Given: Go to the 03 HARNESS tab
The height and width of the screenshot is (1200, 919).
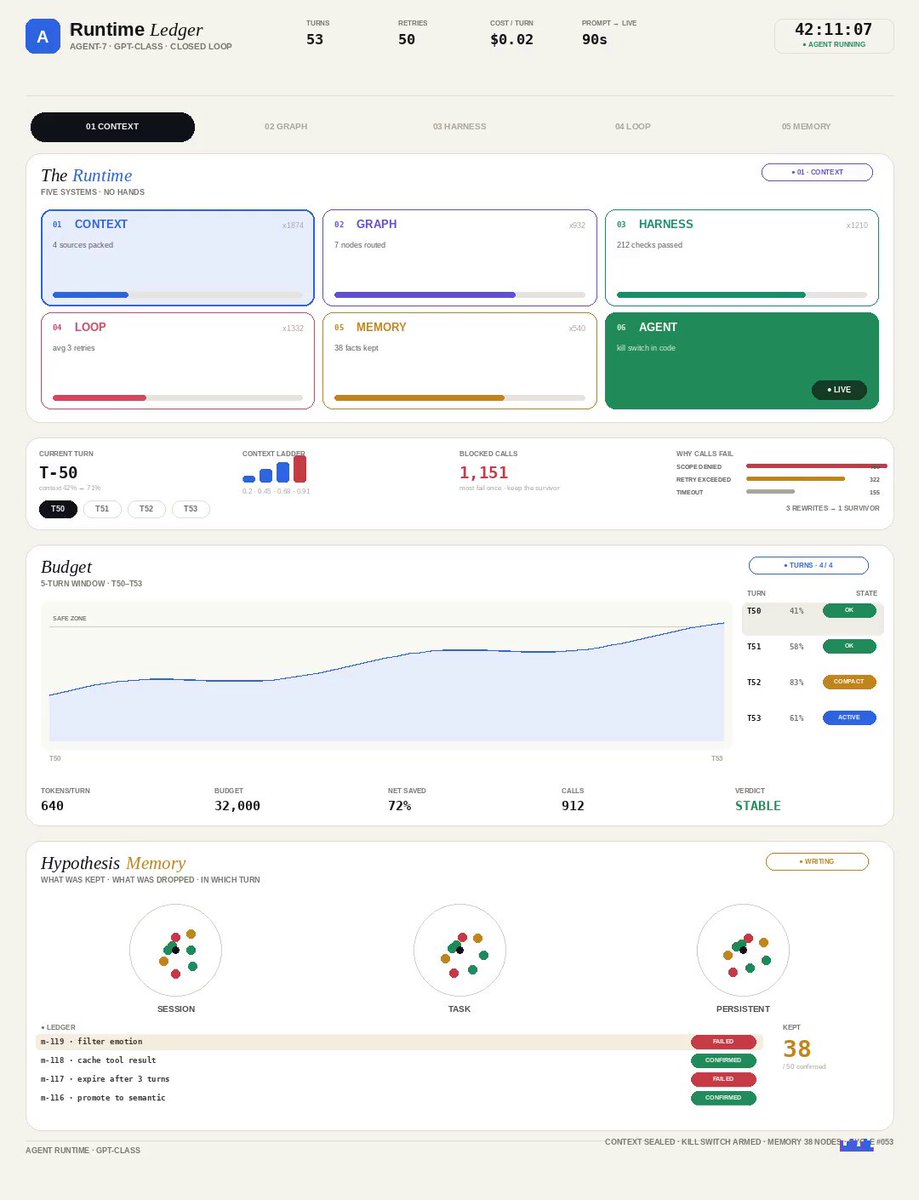Looking at the screenshot, I should [x=459, y=127].
